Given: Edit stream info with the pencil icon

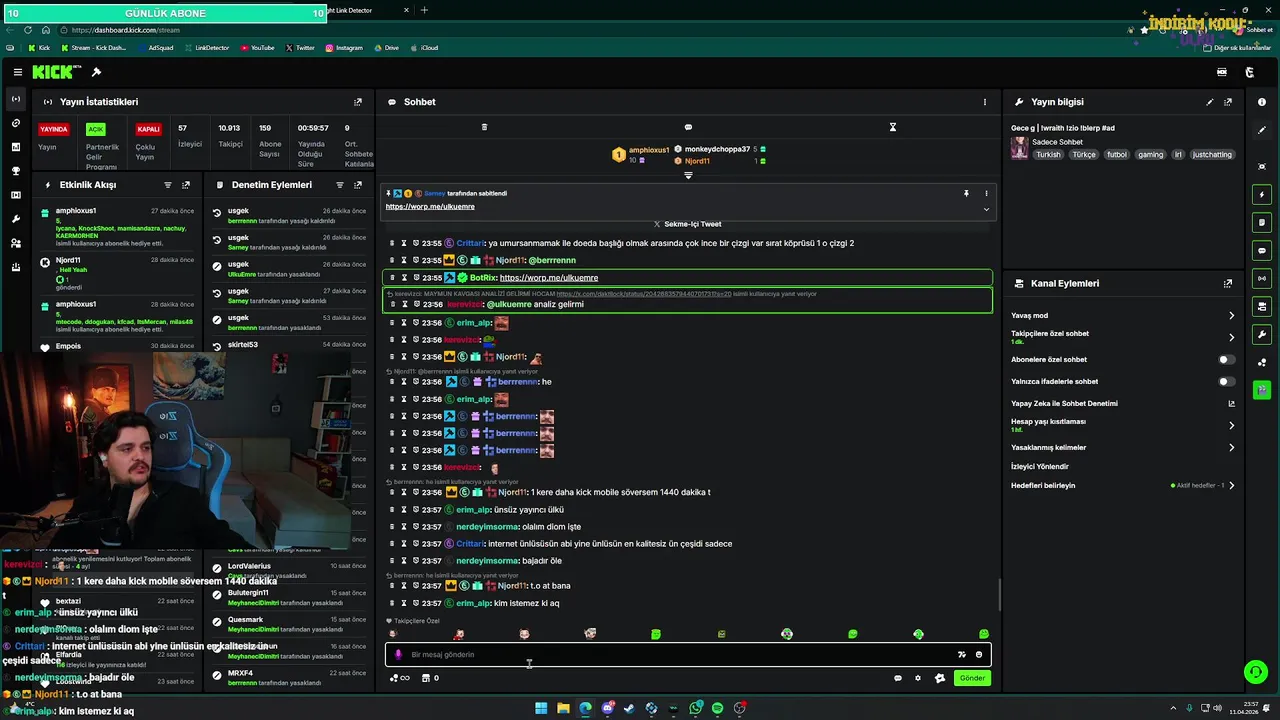Looking at the screenshot, I should tap(1210, 102).
